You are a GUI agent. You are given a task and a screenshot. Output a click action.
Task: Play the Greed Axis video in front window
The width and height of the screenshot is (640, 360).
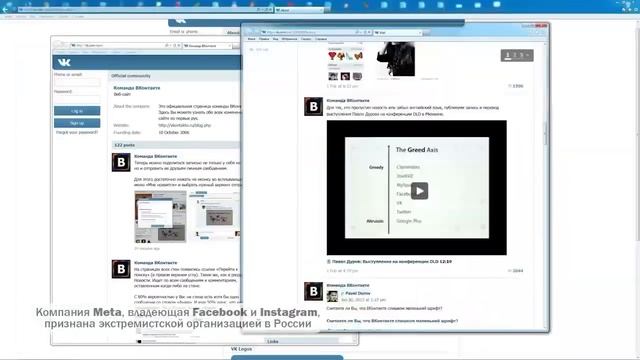419,191
